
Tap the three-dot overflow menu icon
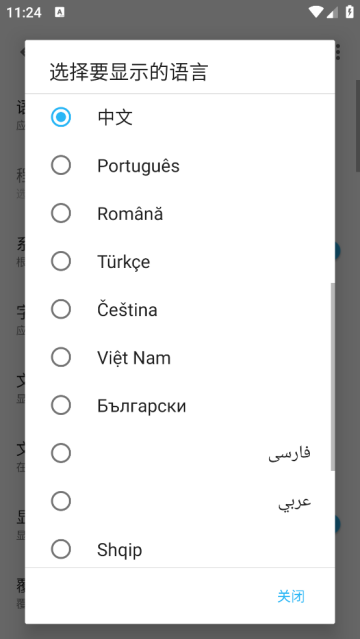point(338,52)
